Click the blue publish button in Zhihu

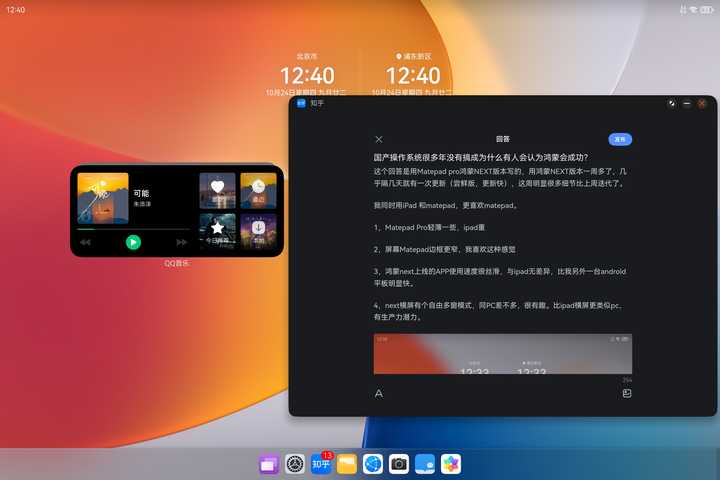620,139
